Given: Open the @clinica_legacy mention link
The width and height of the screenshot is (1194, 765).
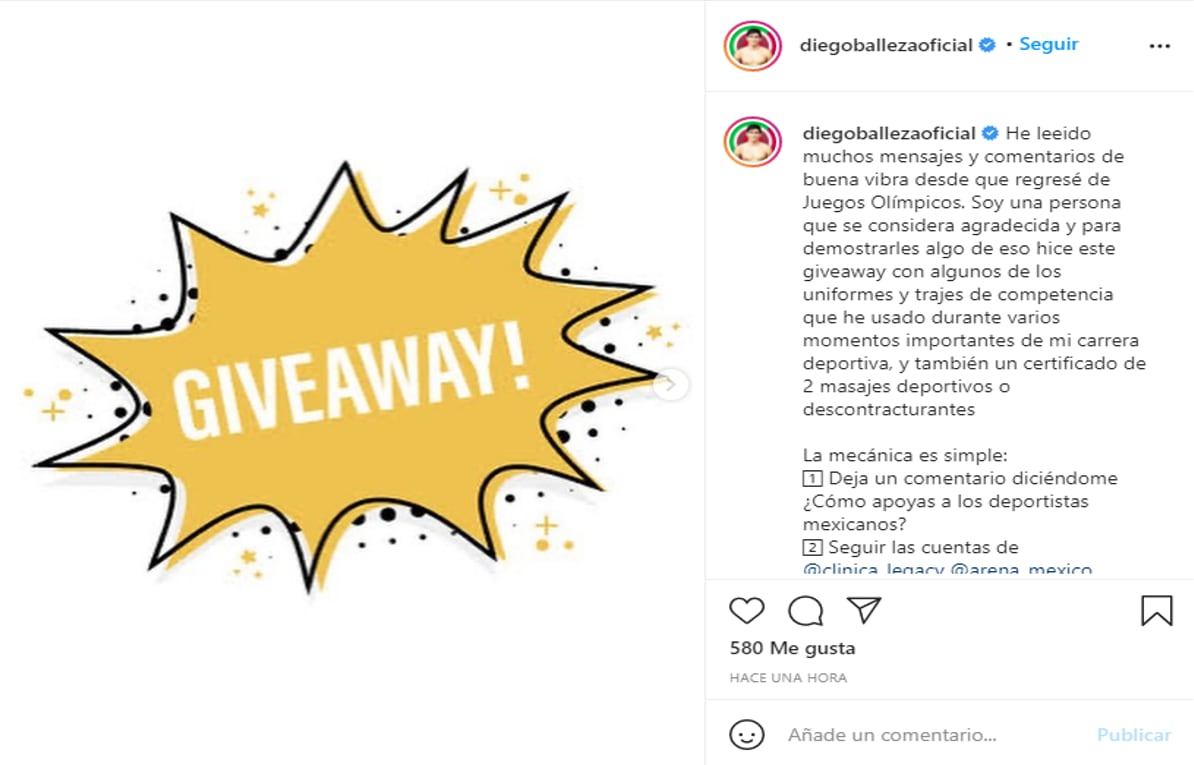Looking at the screenshot, I should [873, 569].
